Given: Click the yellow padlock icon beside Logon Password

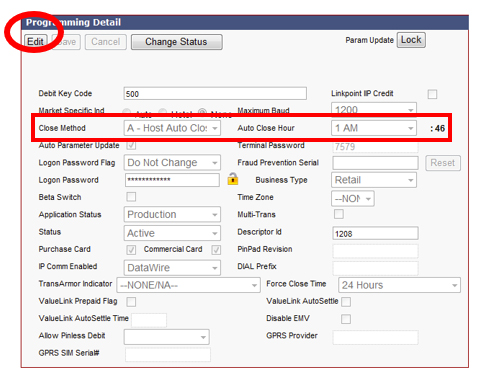Looking at the screenshot, I should pyautogui.click(x=233, y=179).
